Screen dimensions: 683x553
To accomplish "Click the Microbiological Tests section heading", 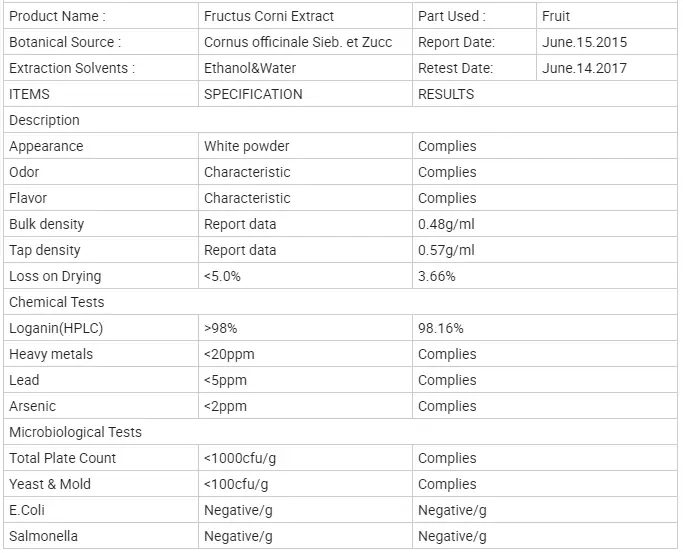I will [x=75, y=432].
